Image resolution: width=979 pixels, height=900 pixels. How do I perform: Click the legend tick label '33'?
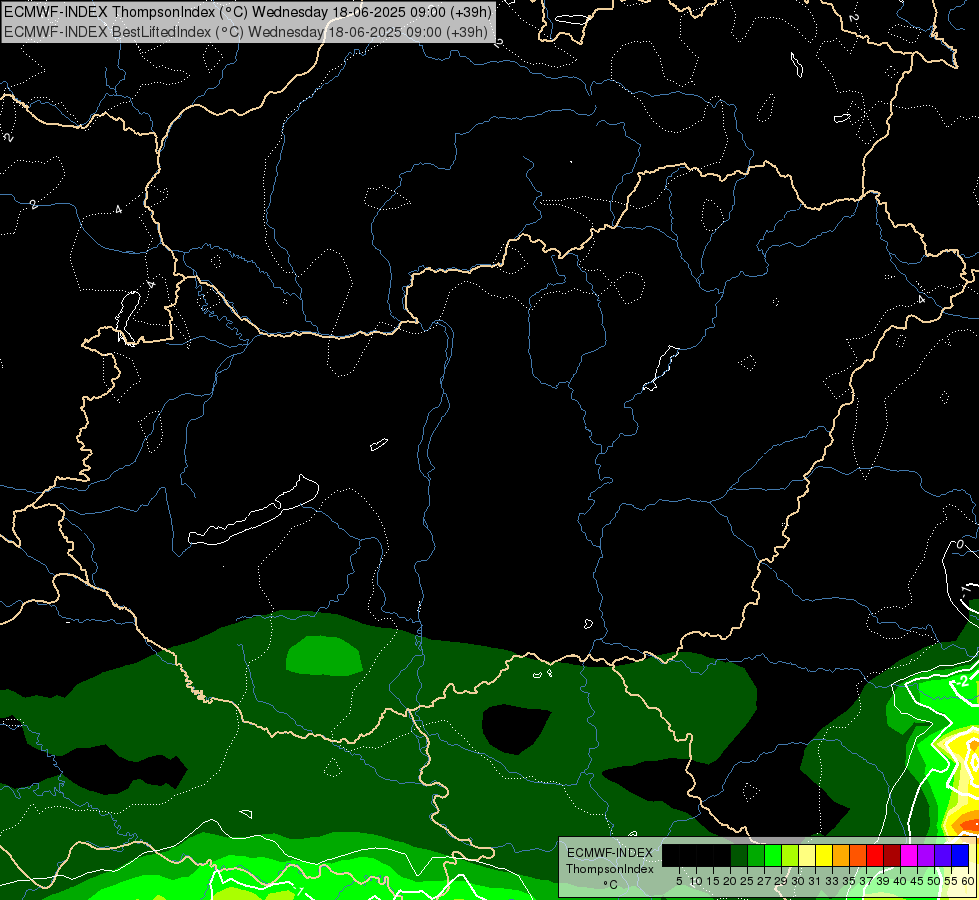coord(832,881)
